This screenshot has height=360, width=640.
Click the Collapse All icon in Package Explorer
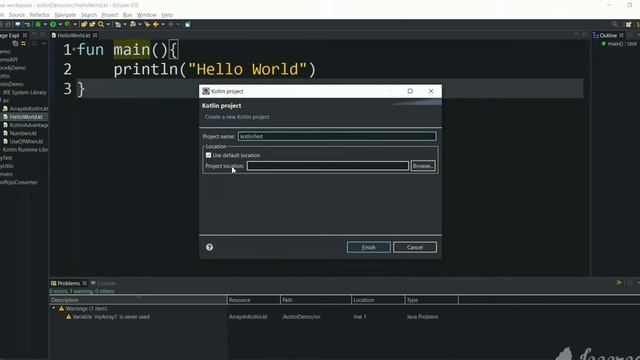[x=16, y=43]
